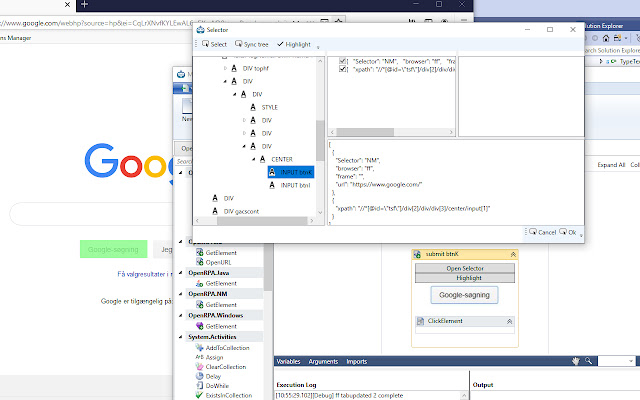Click the selector list horizontal scrollbar thumb

point(365,132)
